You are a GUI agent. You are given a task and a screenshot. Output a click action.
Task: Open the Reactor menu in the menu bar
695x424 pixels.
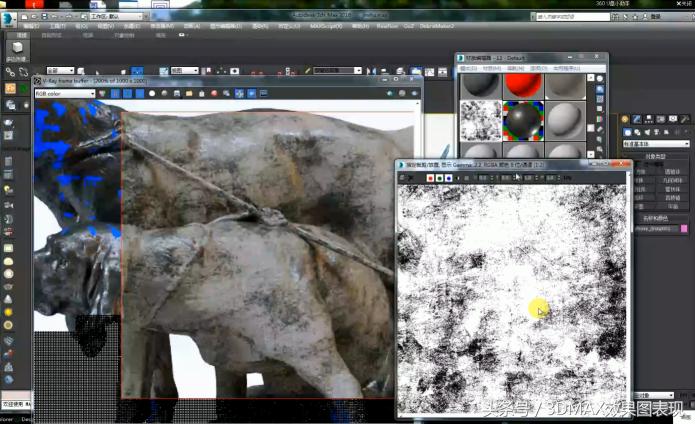point(387,26)
